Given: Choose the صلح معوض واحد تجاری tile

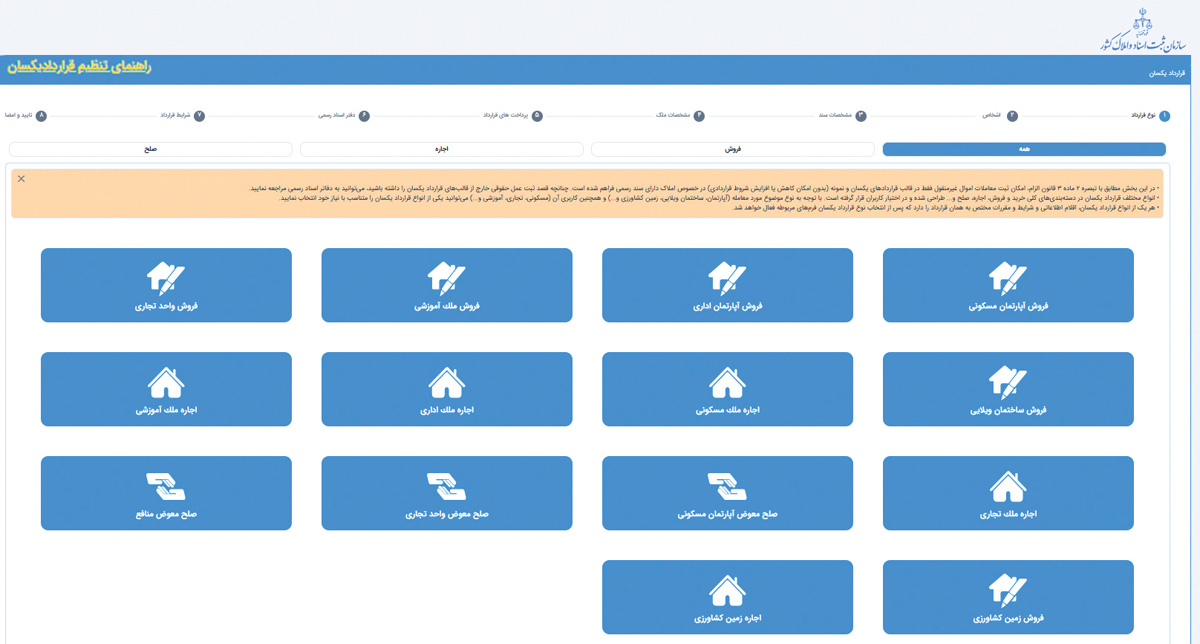Looking at the screenshot, I should coord(447,493).
